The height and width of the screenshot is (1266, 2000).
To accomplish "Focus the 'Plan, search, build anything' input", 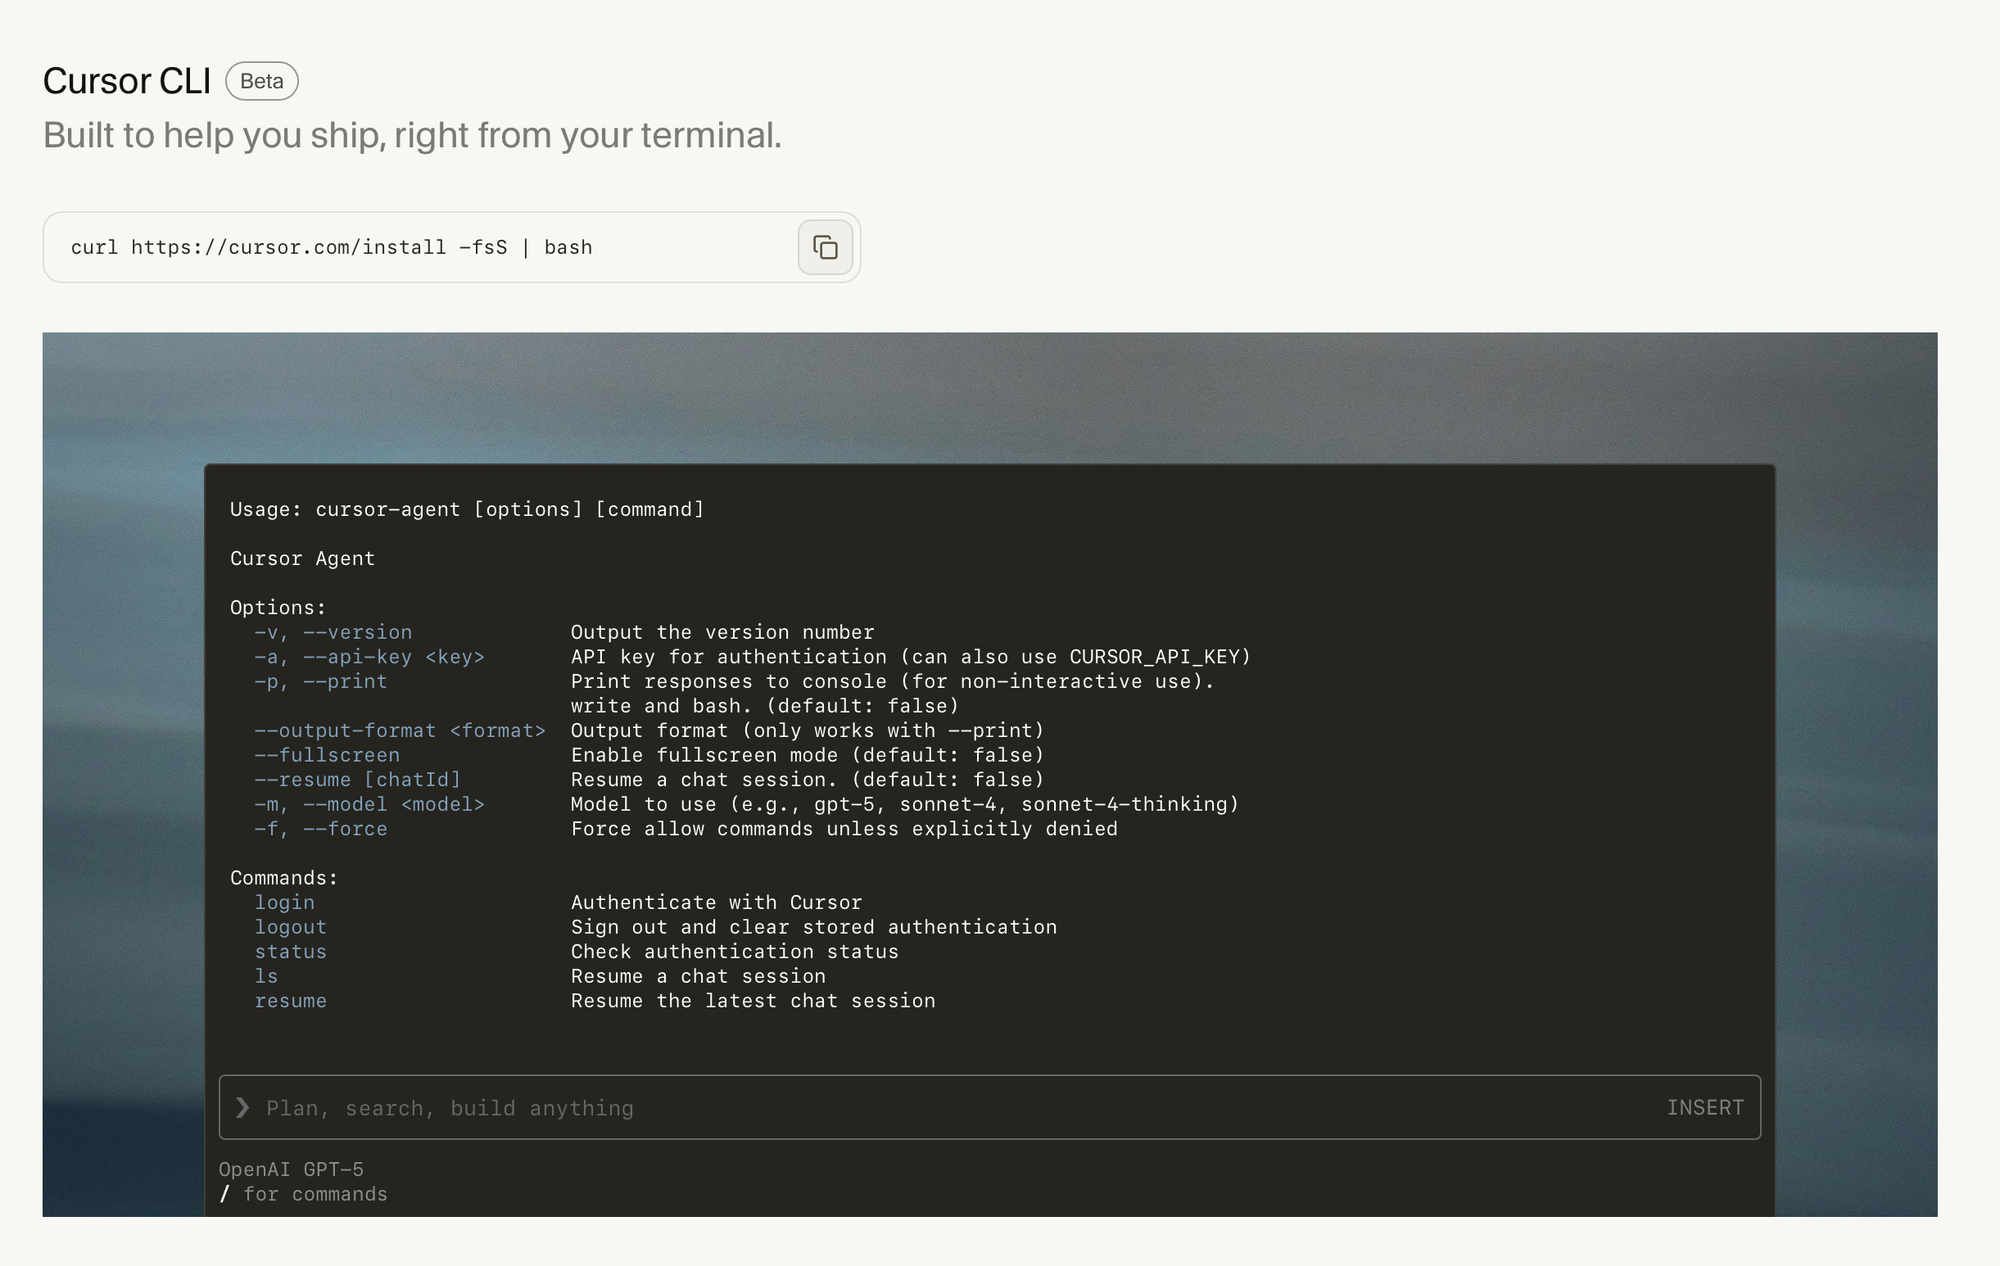I will (900, 1107).
